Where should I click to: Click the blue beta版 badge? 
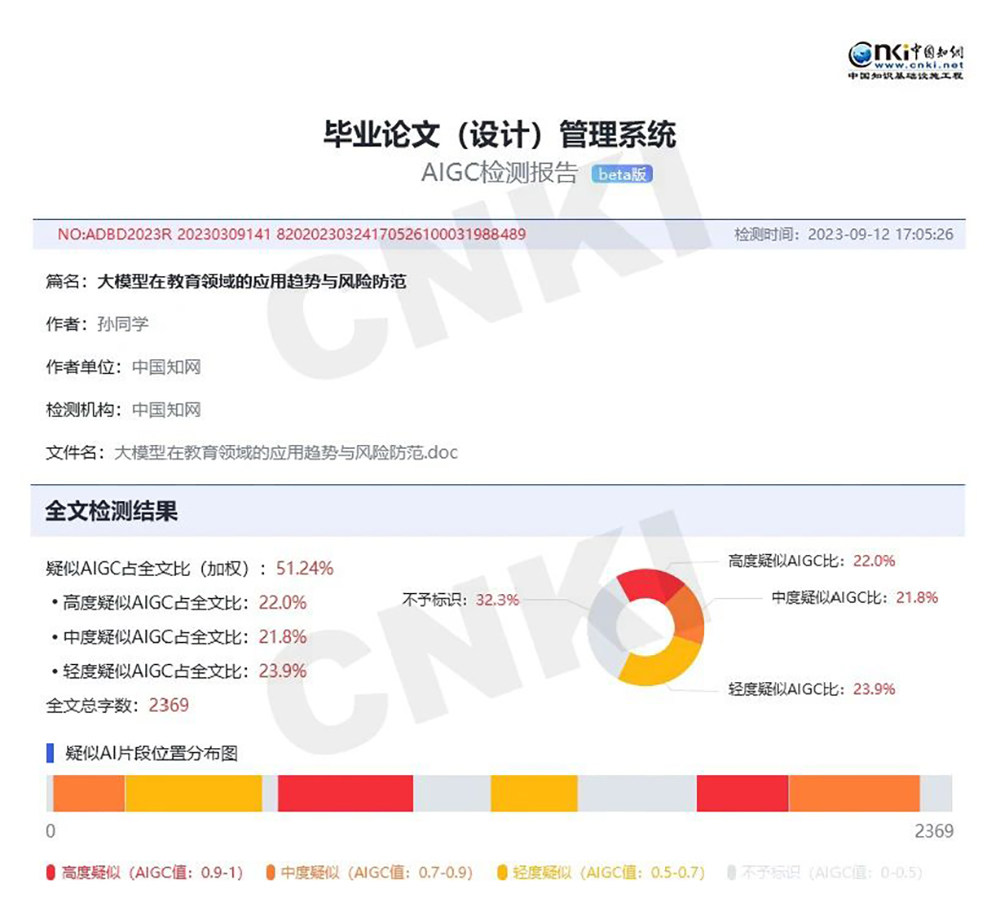(x=622, y=174)
